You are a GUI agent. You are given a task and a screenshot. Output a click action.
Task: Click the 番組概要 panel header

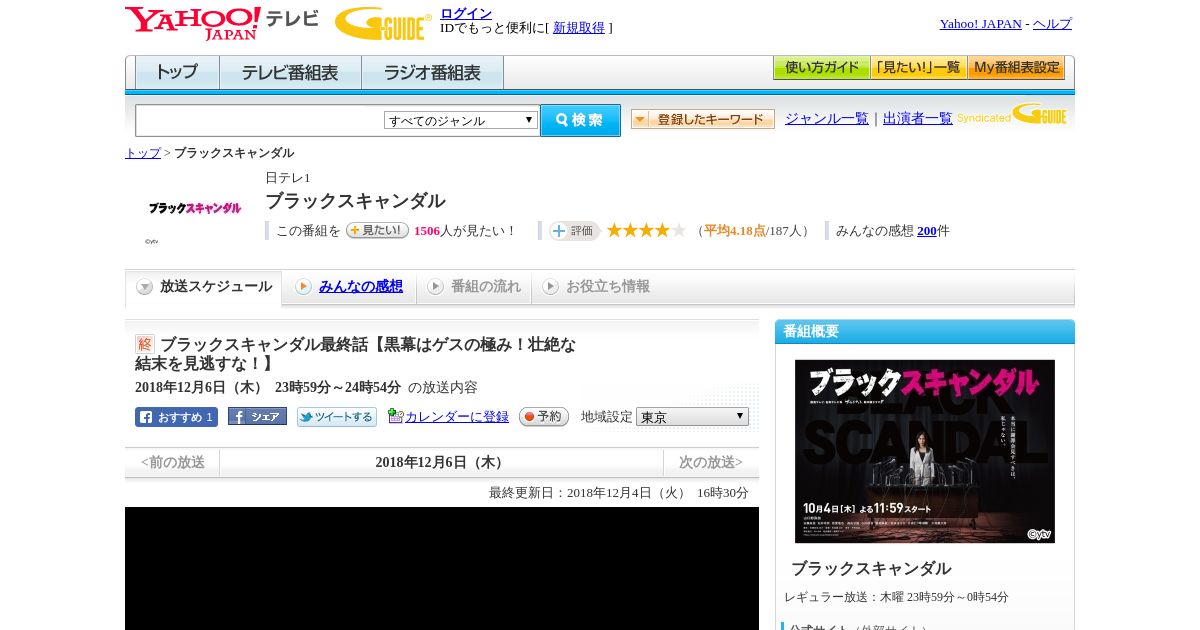point(925,332)
